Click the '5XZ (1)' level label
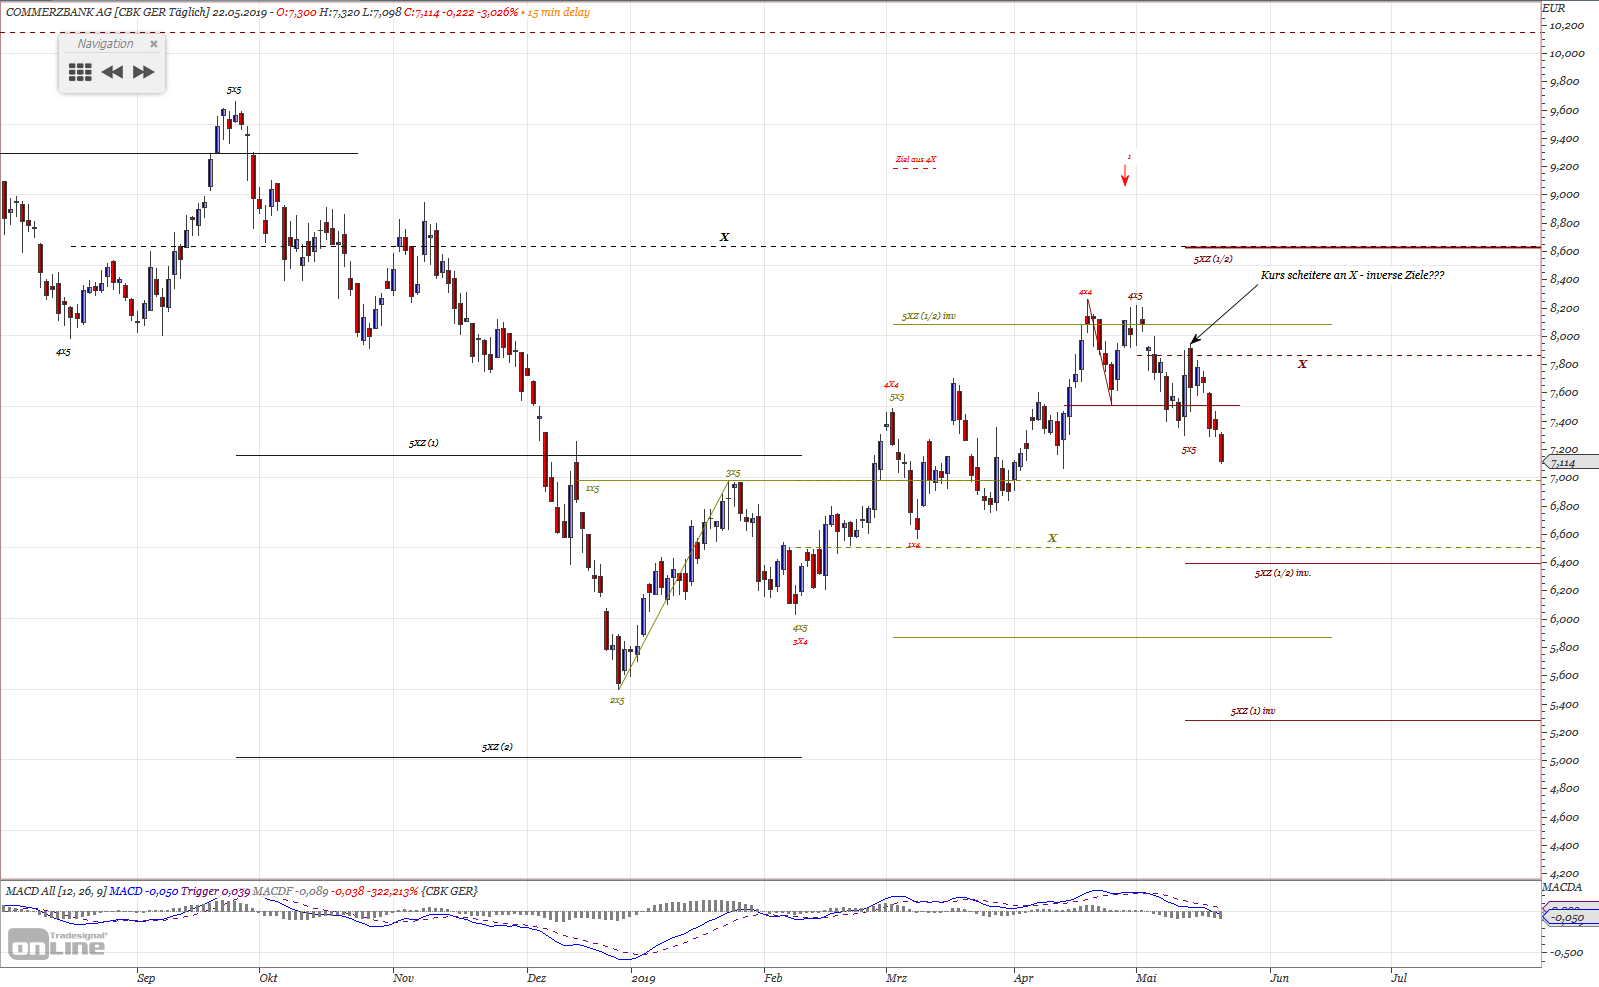This screenshot has width=1599, height=987. tap(423, 443)
